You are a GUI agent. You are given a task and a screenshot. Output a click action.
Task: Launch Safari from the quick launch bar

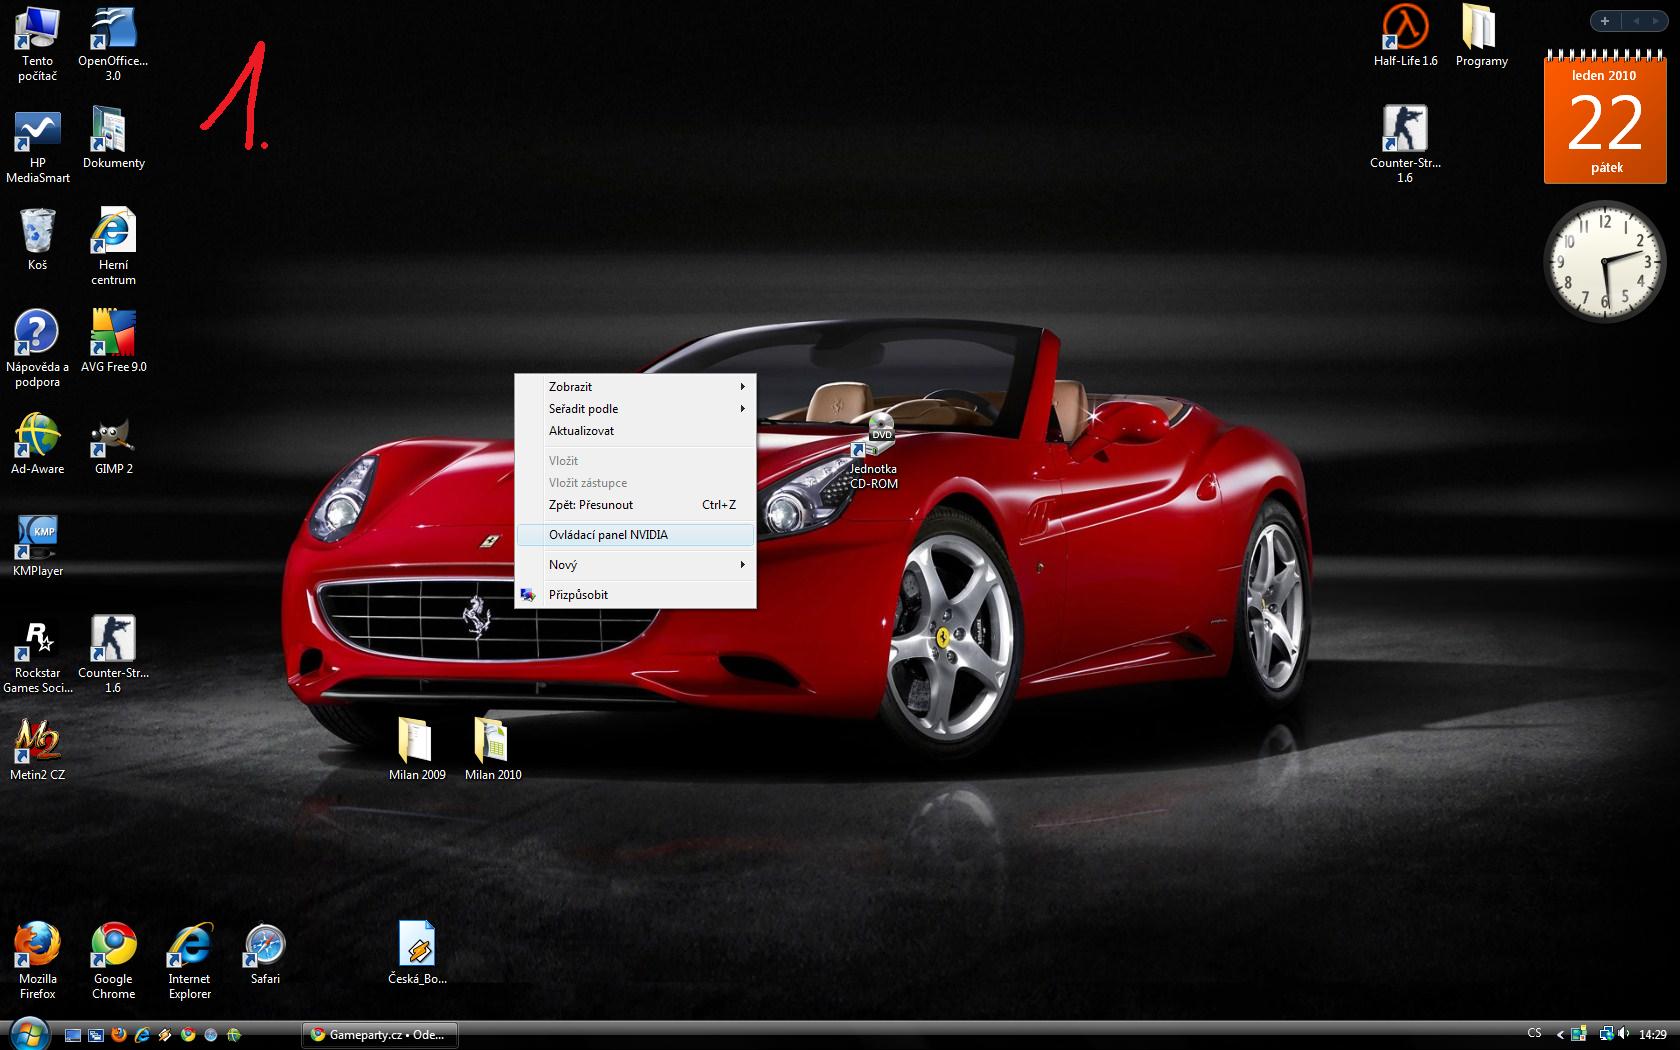tap(211, 1034)
